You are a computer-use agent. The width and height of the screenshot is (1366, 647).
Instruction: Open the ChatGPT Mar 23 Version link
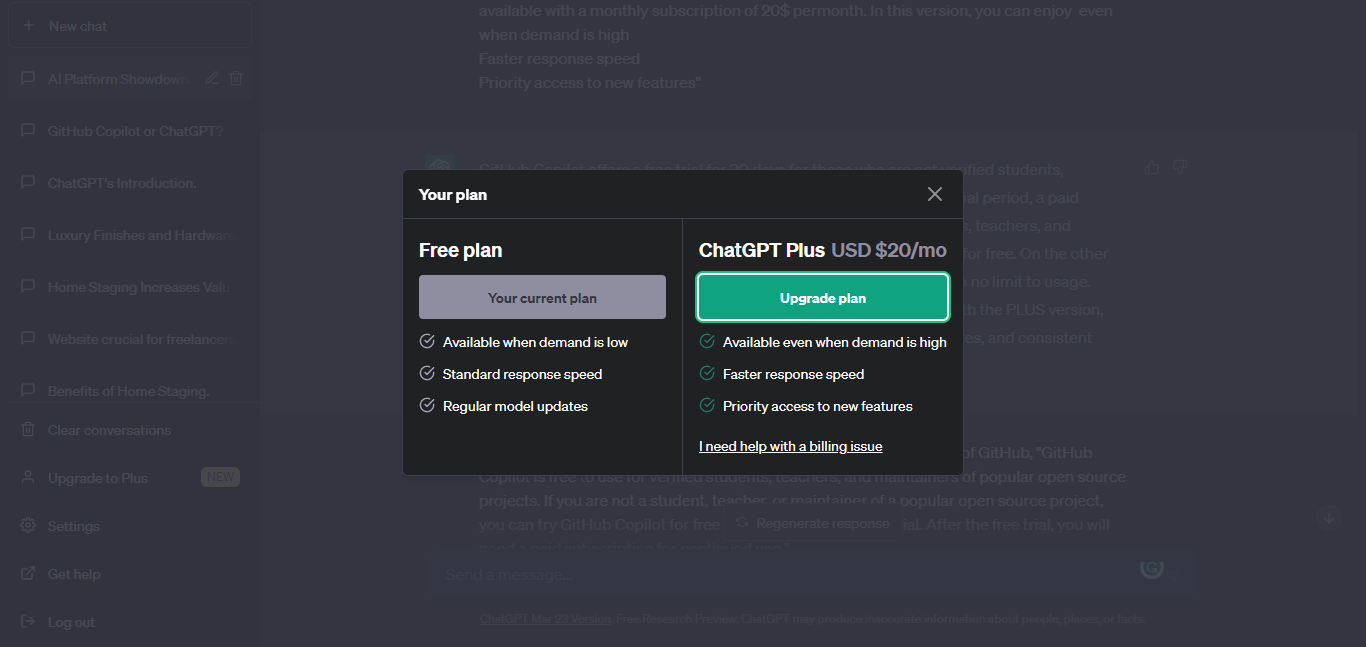(545, 619)
